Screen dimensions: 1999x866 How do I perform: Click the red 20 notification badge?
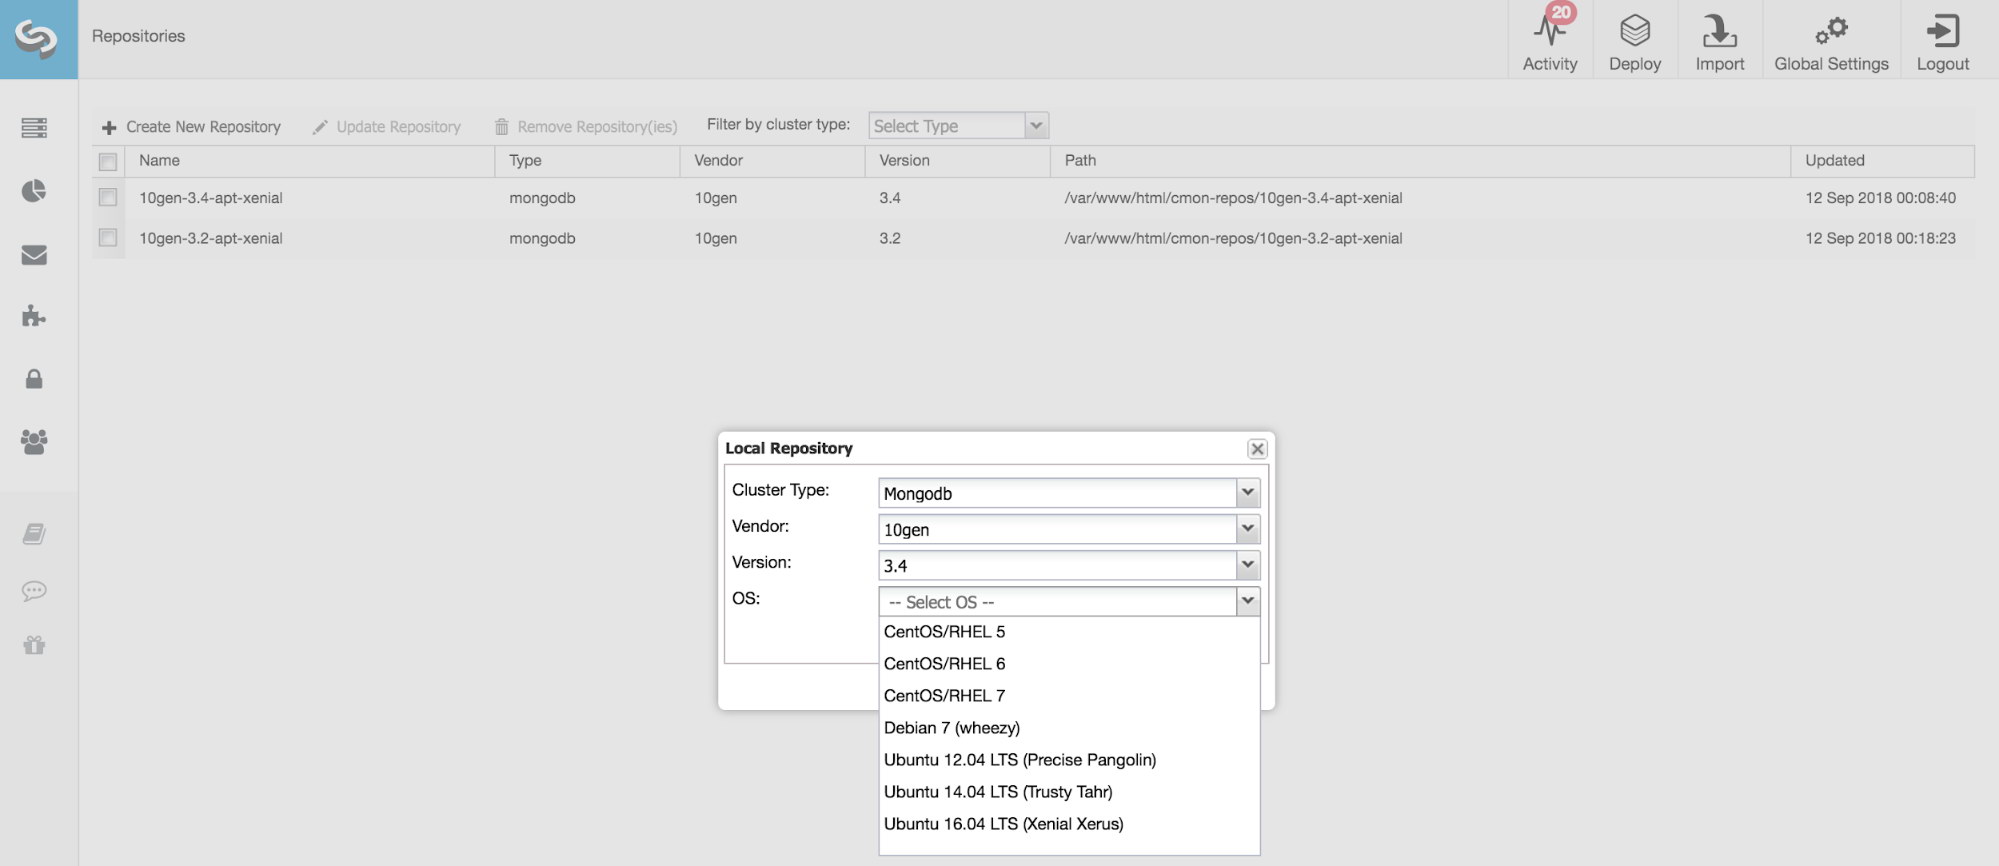1561,13
